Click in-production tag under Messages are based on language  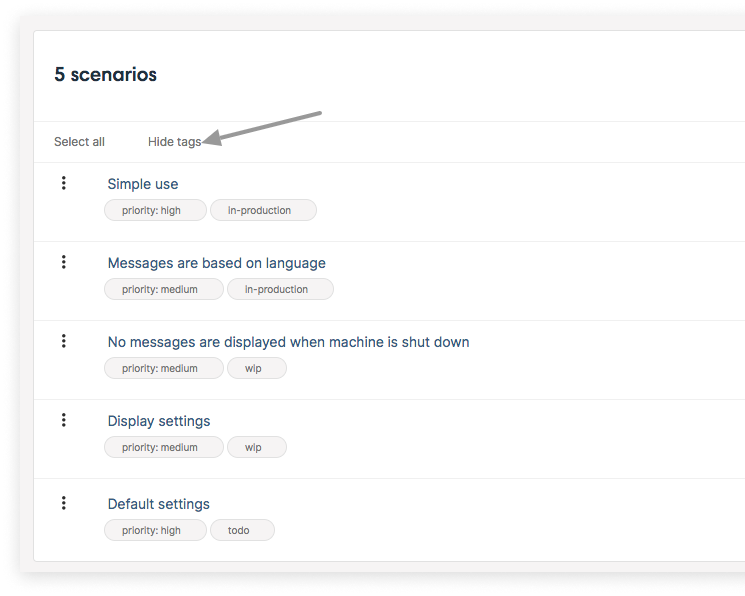point(280,289)
